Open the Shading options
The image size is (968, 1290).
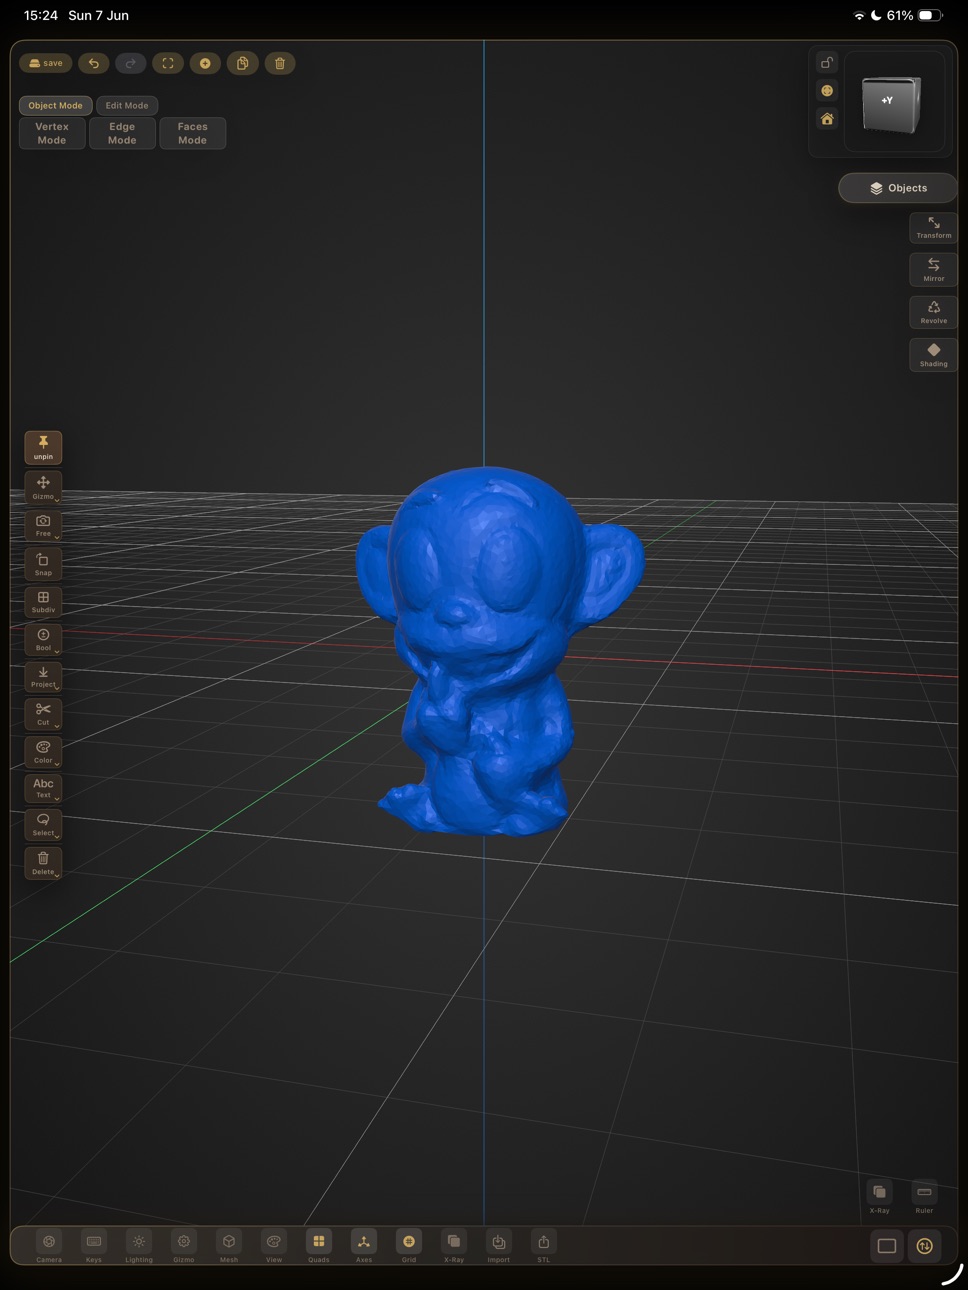(933, 355)
